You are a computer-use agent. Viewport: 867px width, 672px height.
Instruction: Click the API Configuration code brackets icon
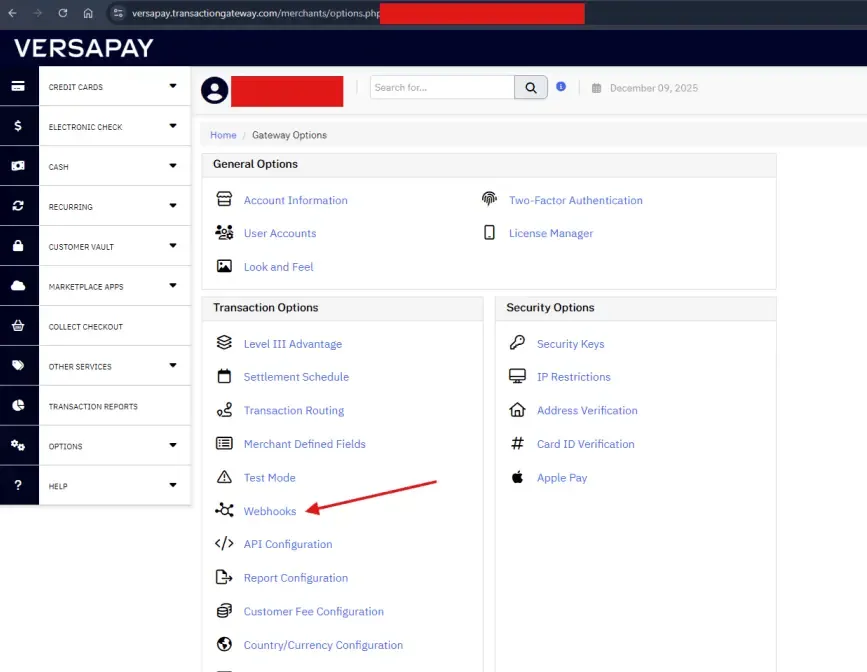[x=223, y=544]
